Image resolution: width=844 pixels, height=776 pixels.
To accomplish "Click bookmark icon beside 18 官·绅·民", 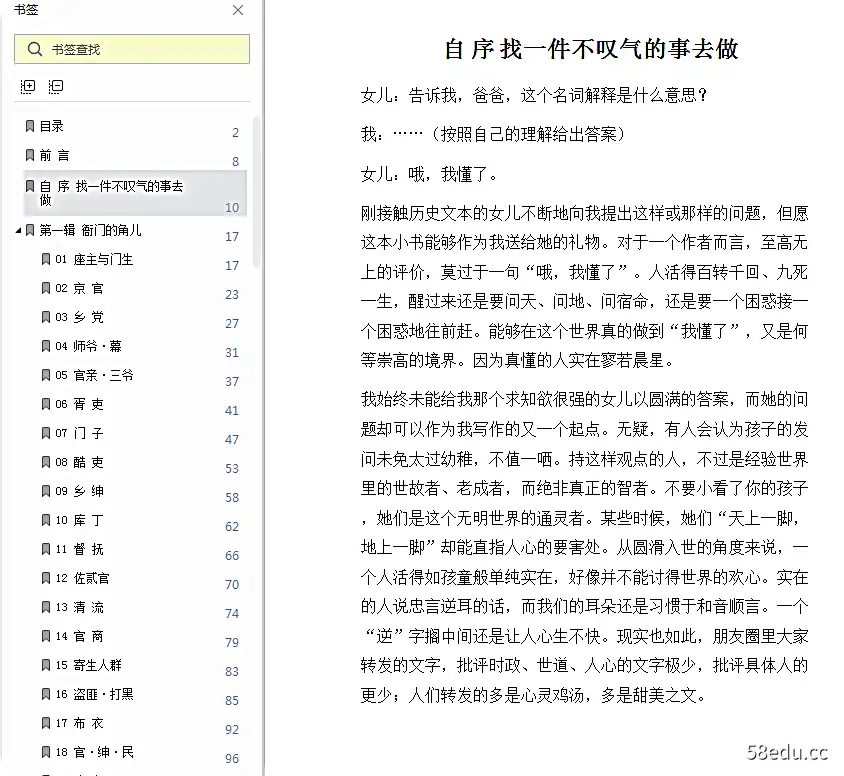I will (46, 752).
